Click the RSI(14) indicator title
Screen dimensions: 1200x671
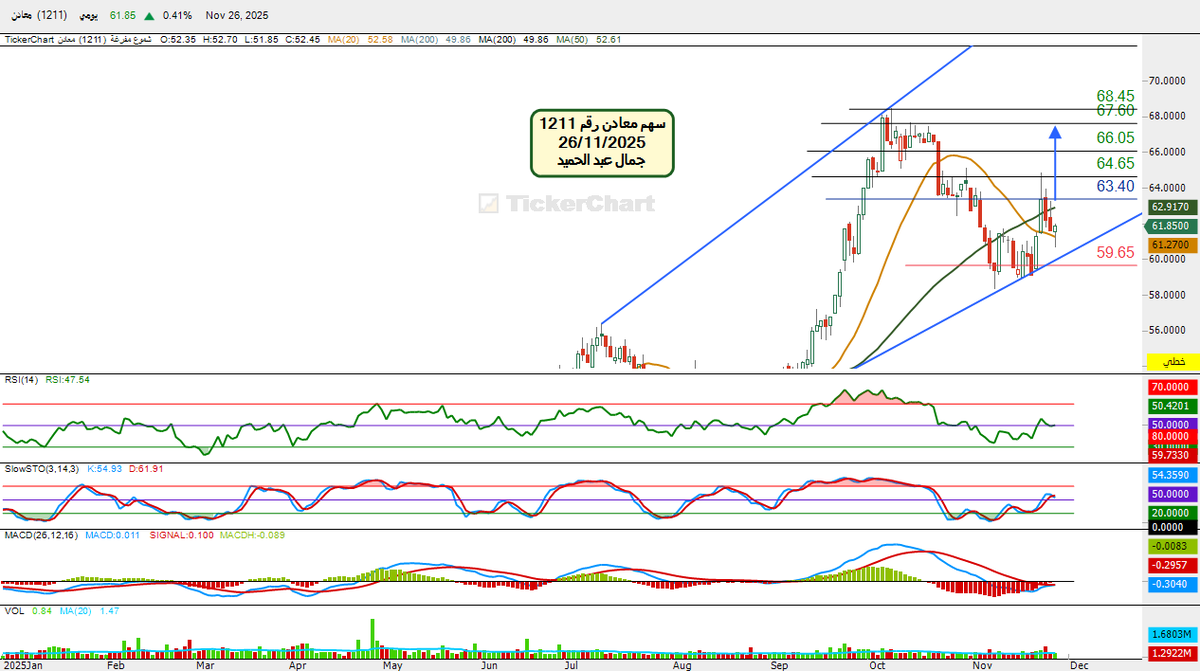[22, 380]
